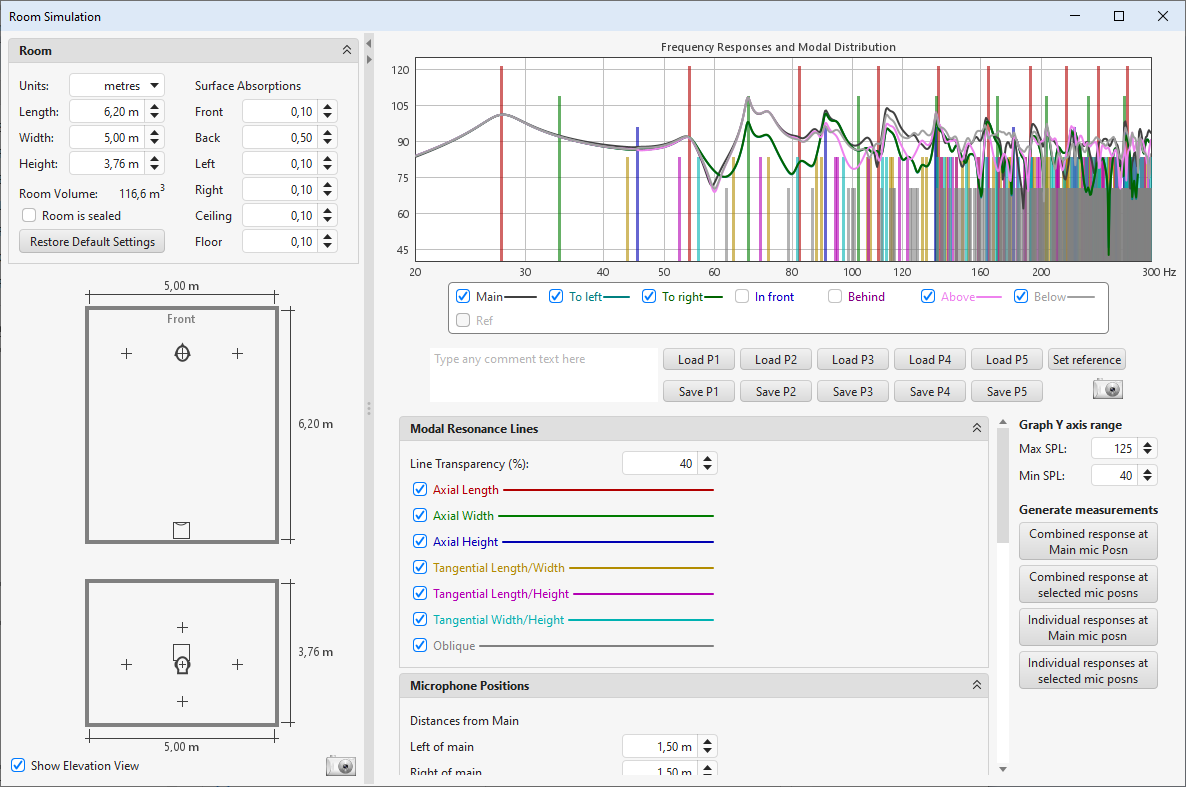Screen dimensions: 1186x787
Task: Open the Units dropdown
Action: click(x=116, y=86)
